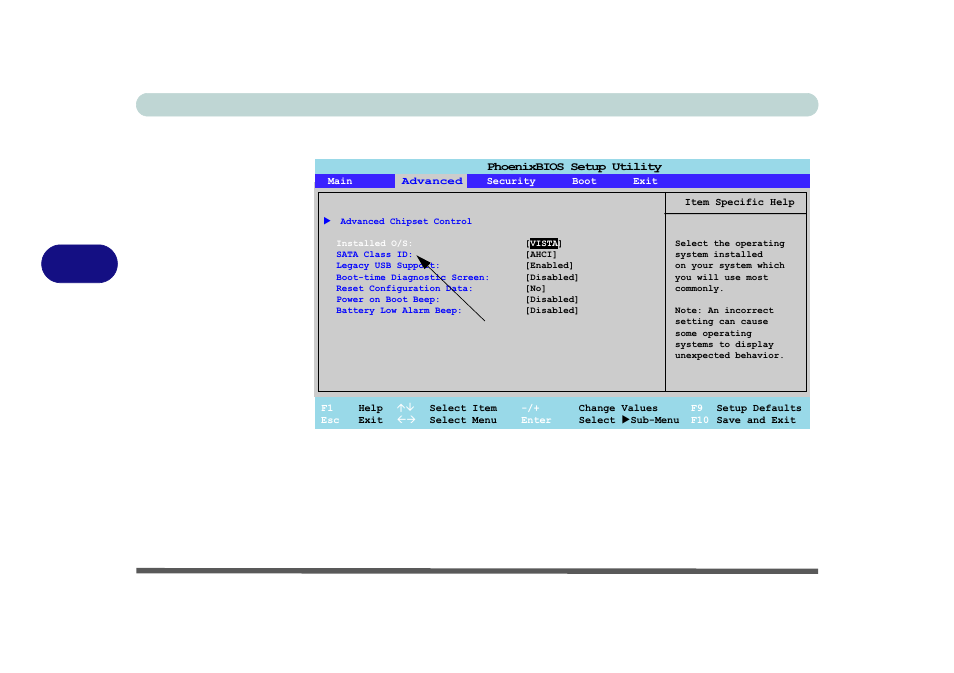The image size is (954, 673).
Task: Select Battery Low Alarm Beep setting
Action: click(399, 310)
